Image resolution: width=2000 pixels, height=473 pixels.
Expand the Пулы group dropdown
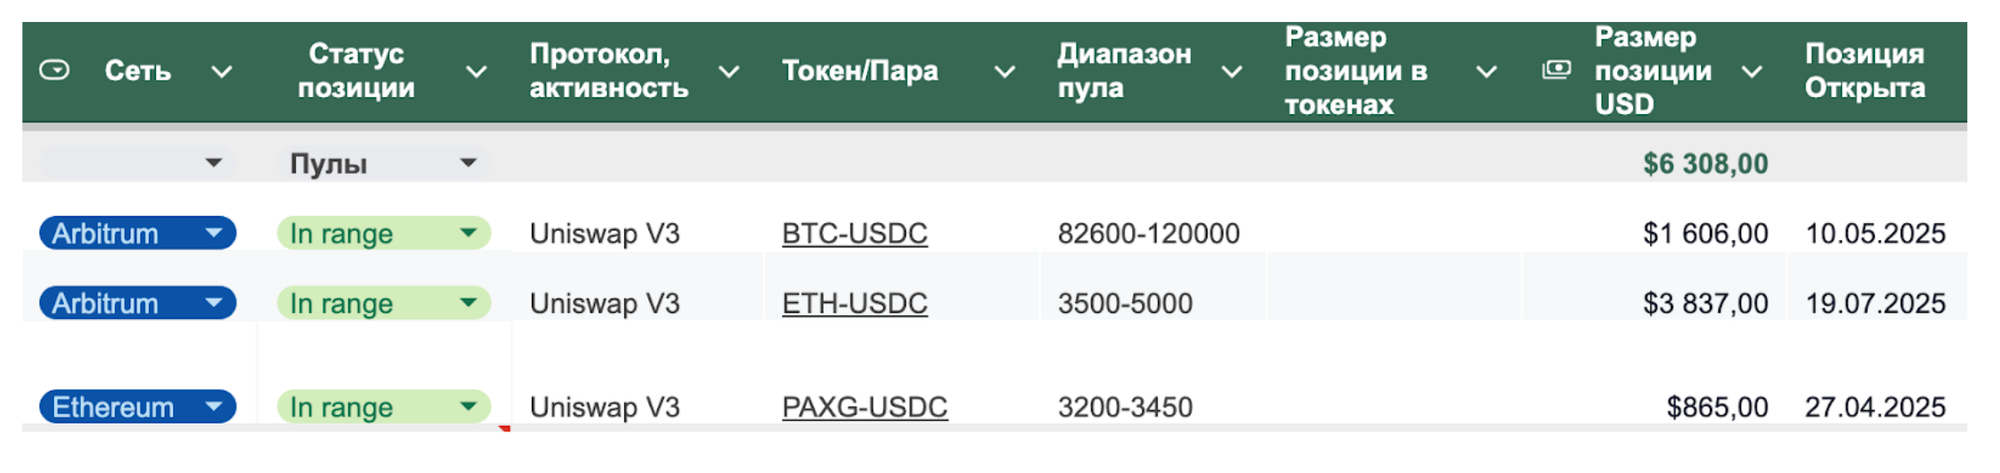click(468, 163)
